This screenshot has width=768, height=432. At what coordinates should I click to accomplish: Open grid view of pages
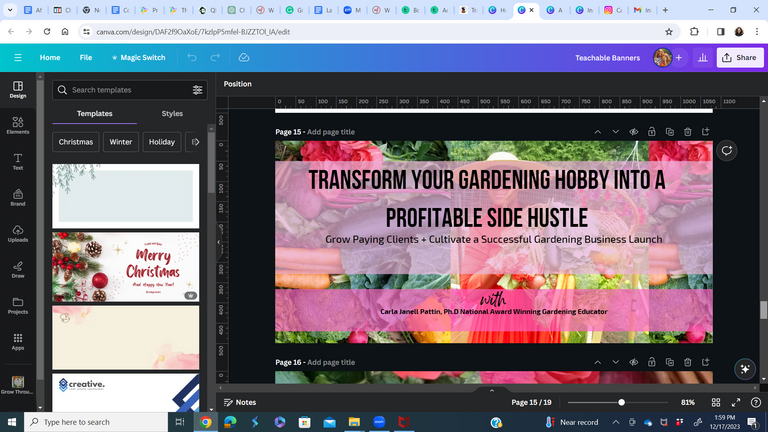pos(716,403)
